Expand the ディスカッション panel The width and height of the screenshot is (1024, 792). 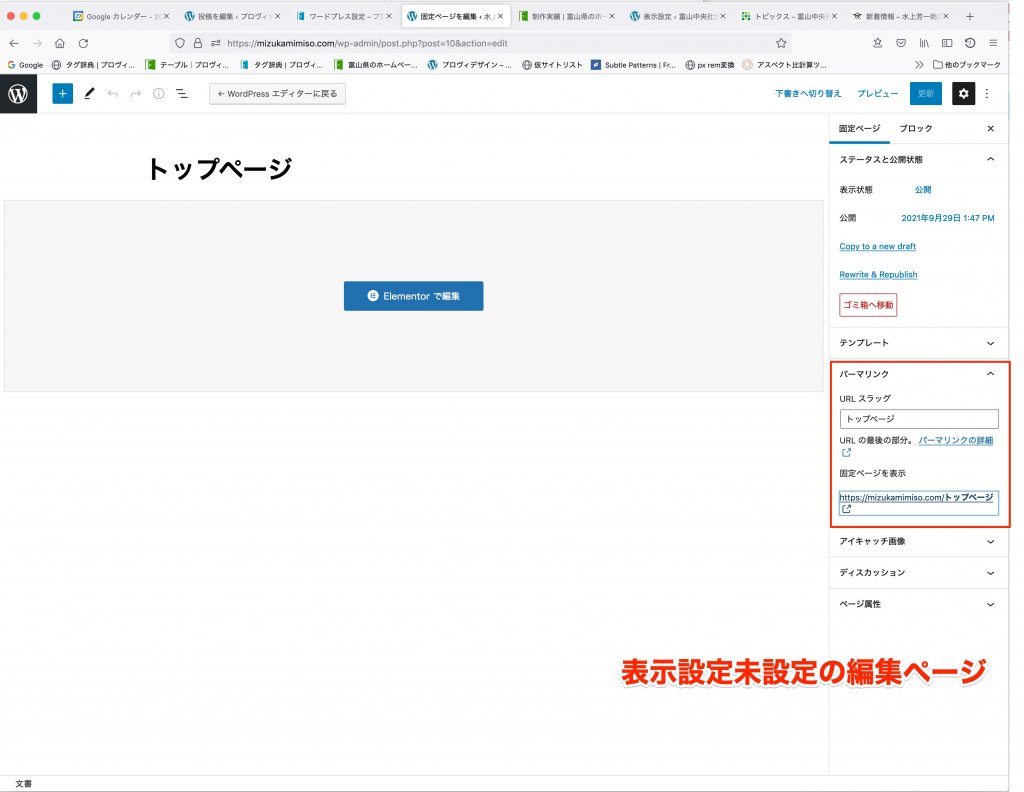[990, 573]
